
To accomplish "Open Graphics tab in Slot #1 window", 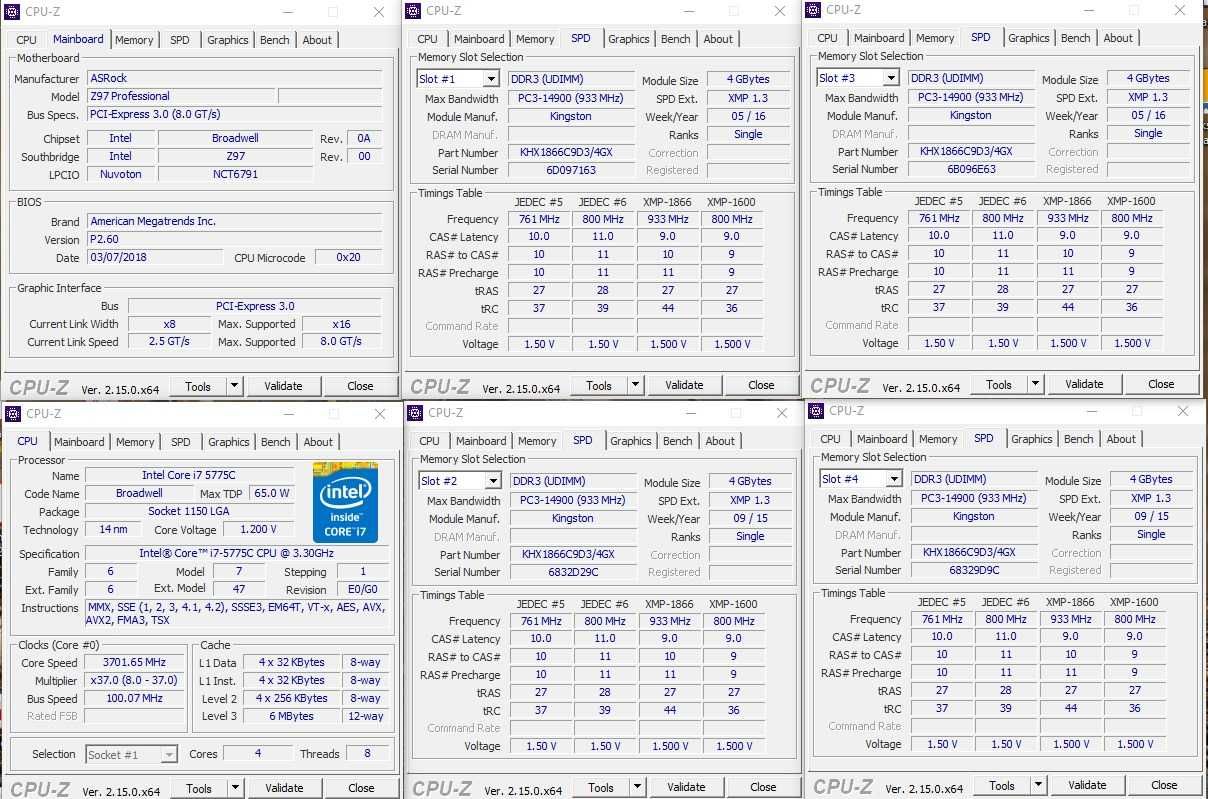I will pyautogui.click(x=629, y=39).
